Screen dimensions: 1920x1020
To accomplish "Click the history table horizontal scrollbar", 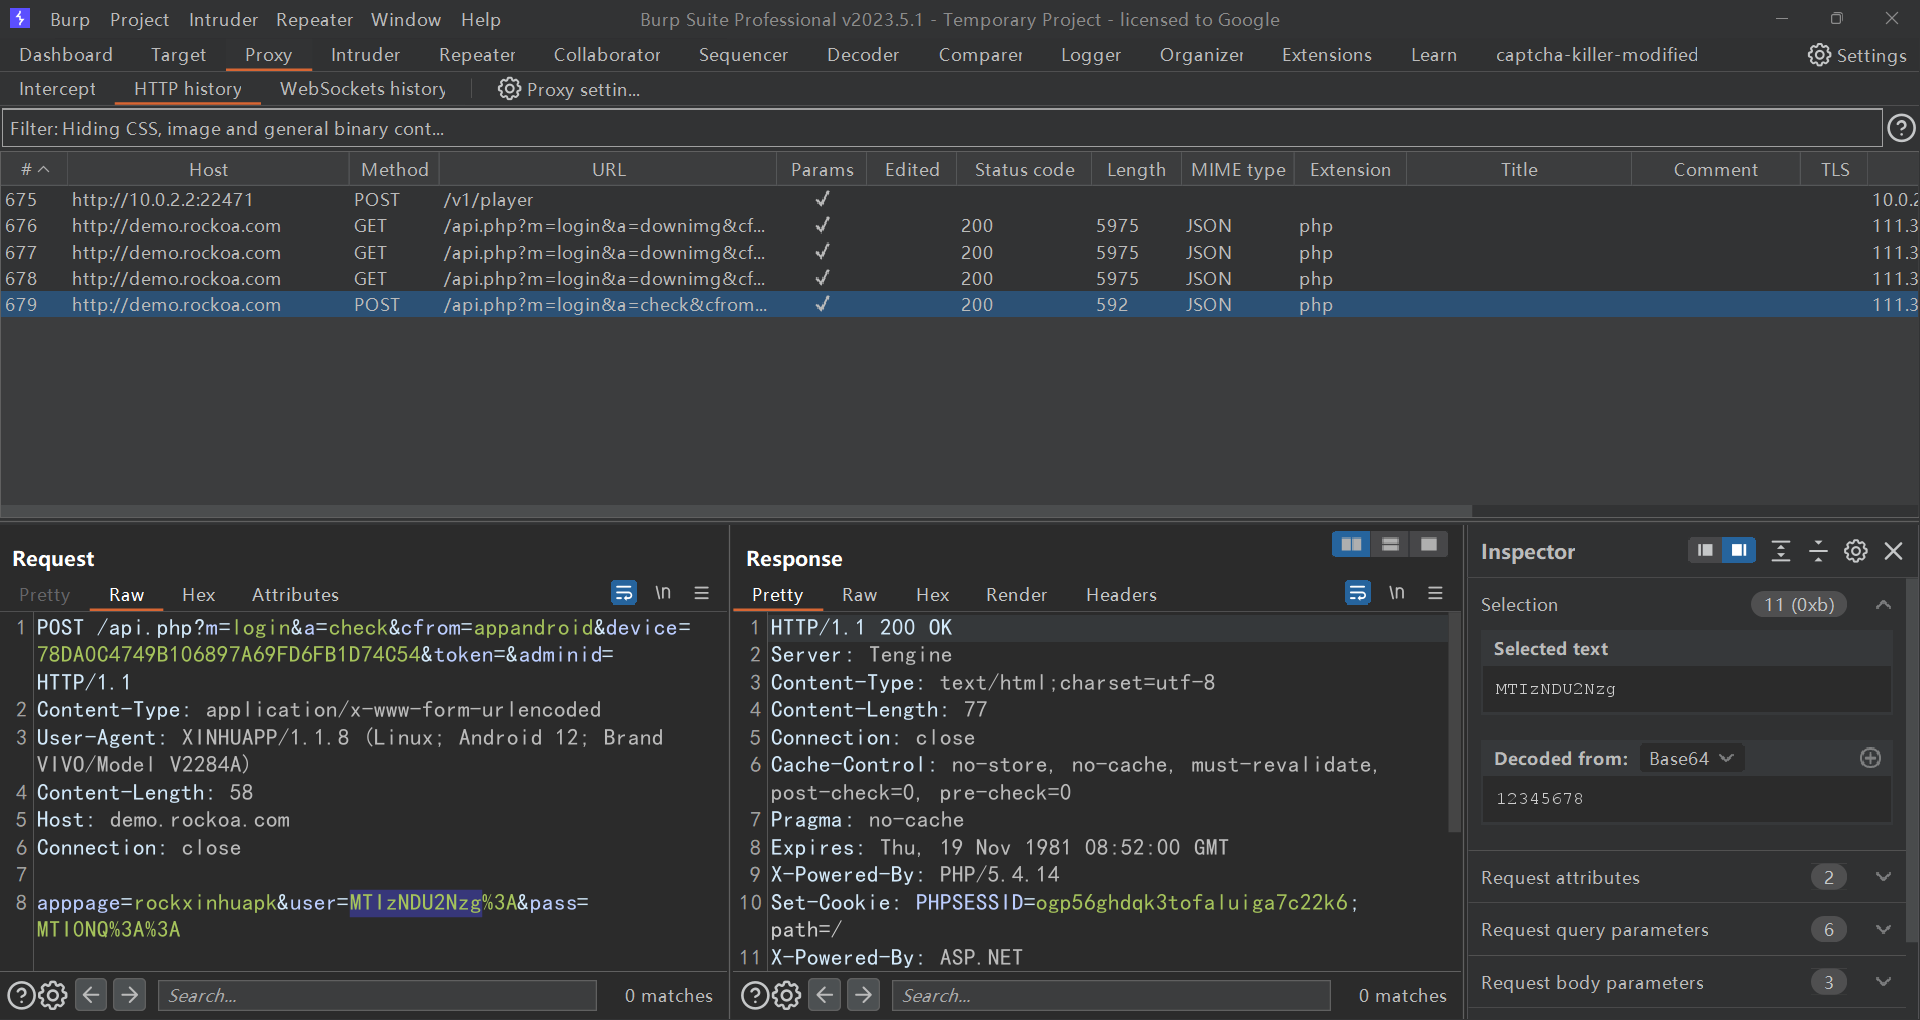I will [x=736, y=511].
